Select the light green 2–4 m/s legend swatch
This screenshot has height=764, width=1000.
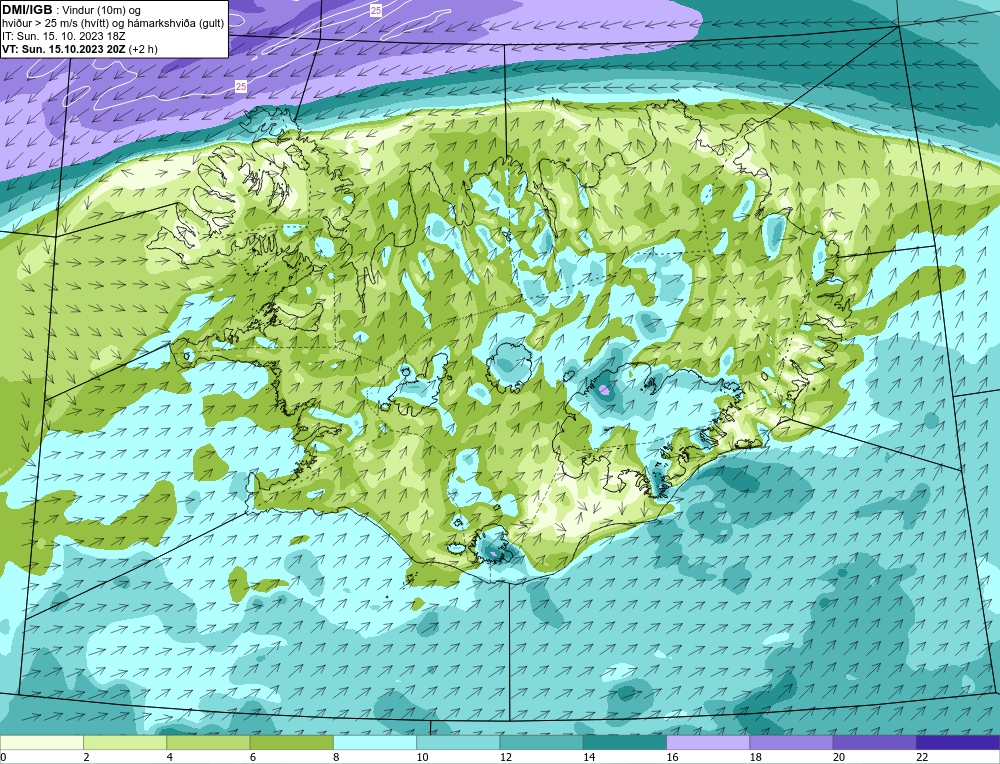coord(125,742)
